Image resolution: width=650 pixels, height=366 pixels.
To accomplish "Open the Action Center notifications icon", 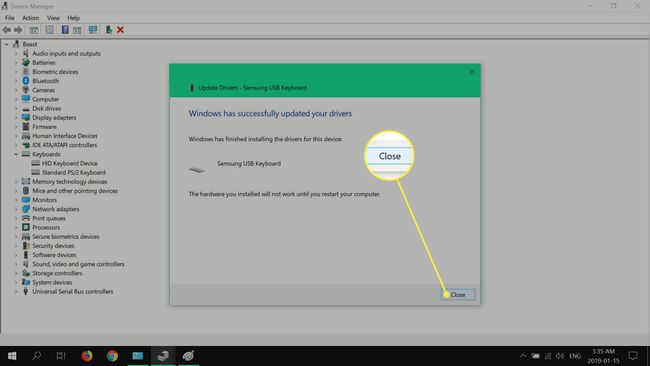I will [x=633, y=356].
